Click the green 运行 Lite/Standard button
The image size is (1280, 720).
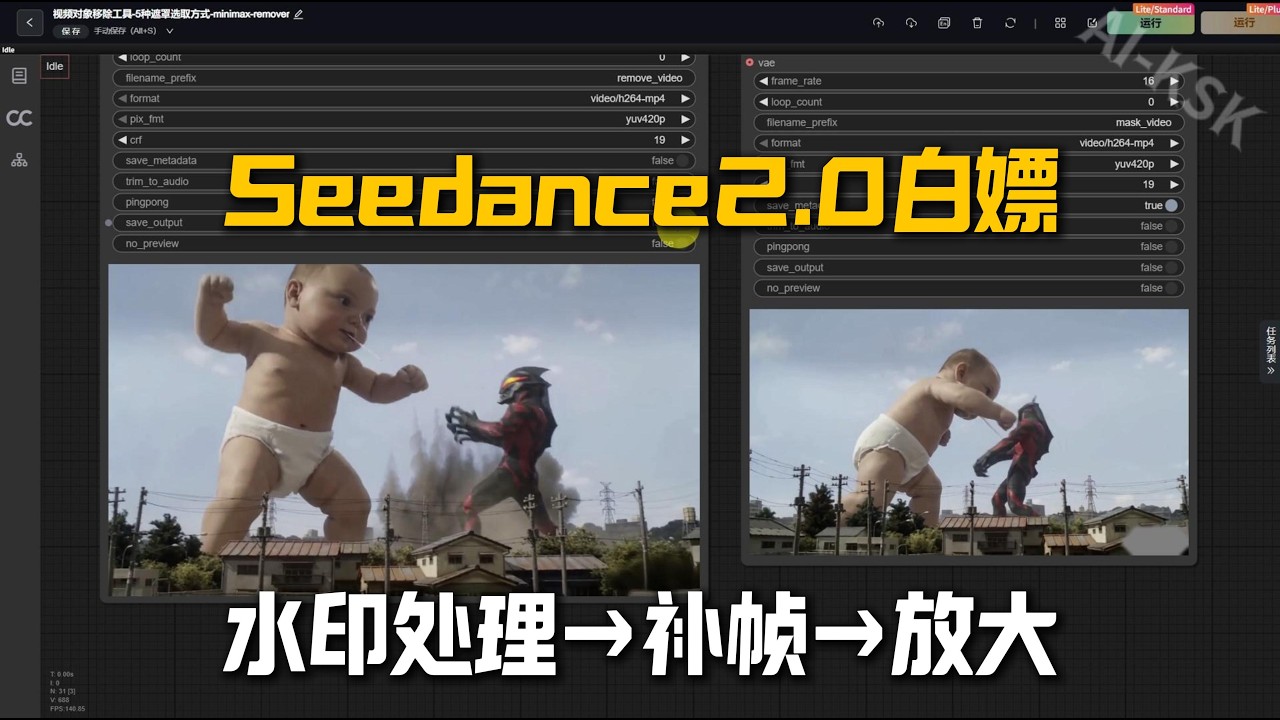1150,22
